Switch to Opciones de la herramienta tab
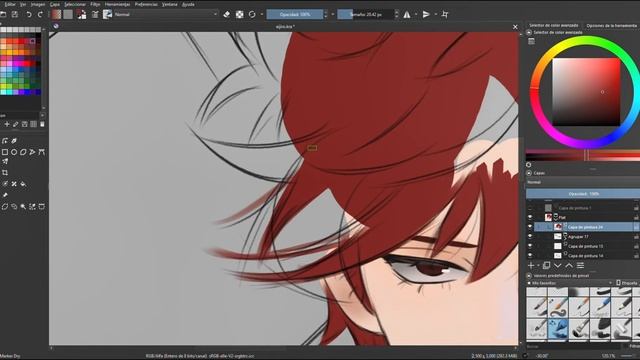The image size is (640, 360). pos(611,26)
